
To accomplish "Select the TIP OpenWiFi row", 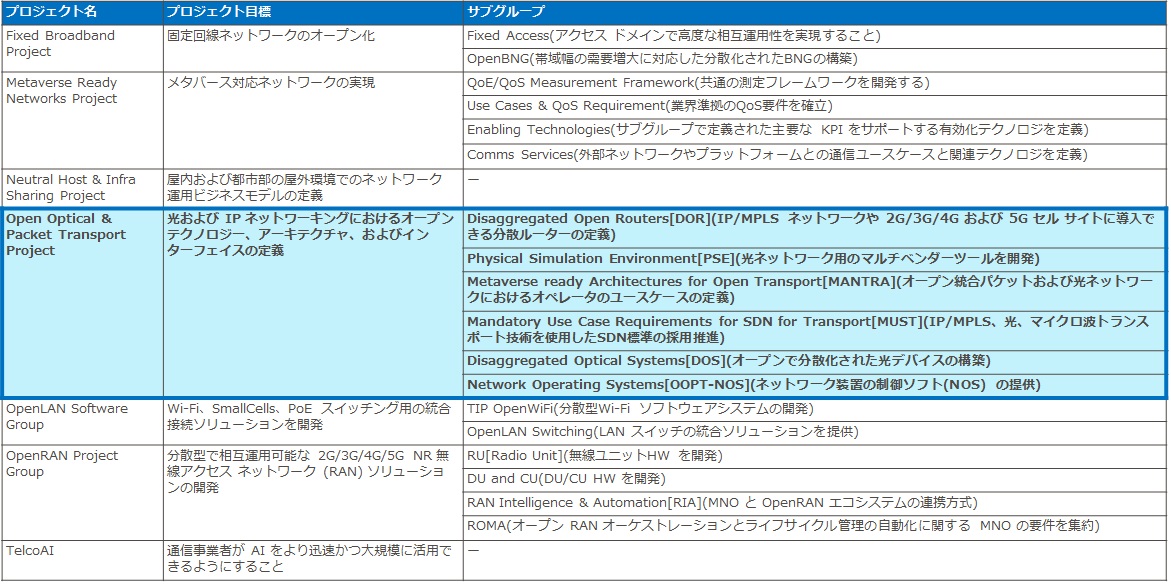I will (x=816, y=409).
